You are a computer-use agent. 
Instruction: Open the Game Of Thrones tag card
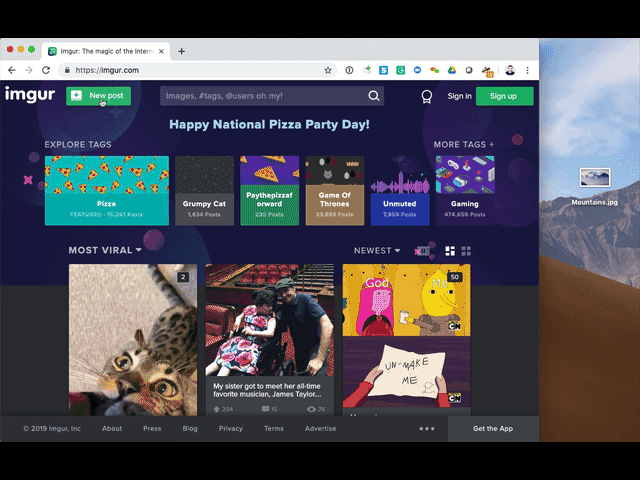point(335,191)
